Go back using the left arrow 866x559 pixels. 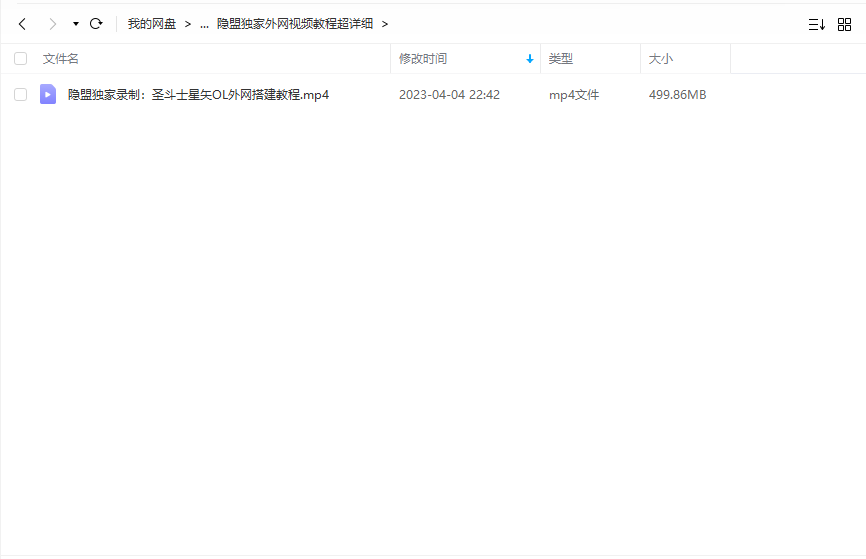tap(22, 24)
